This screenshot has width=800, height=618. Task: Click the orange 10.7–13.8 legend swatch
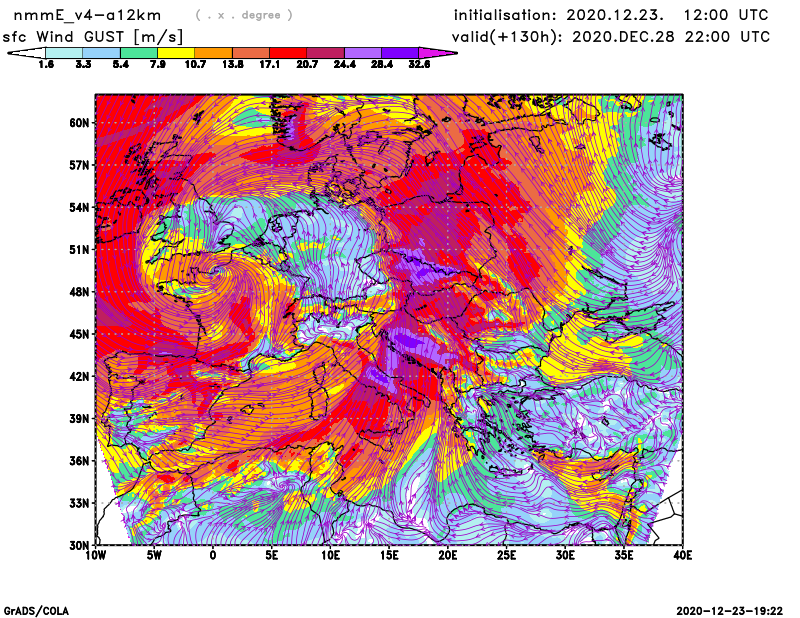[213, 53]
